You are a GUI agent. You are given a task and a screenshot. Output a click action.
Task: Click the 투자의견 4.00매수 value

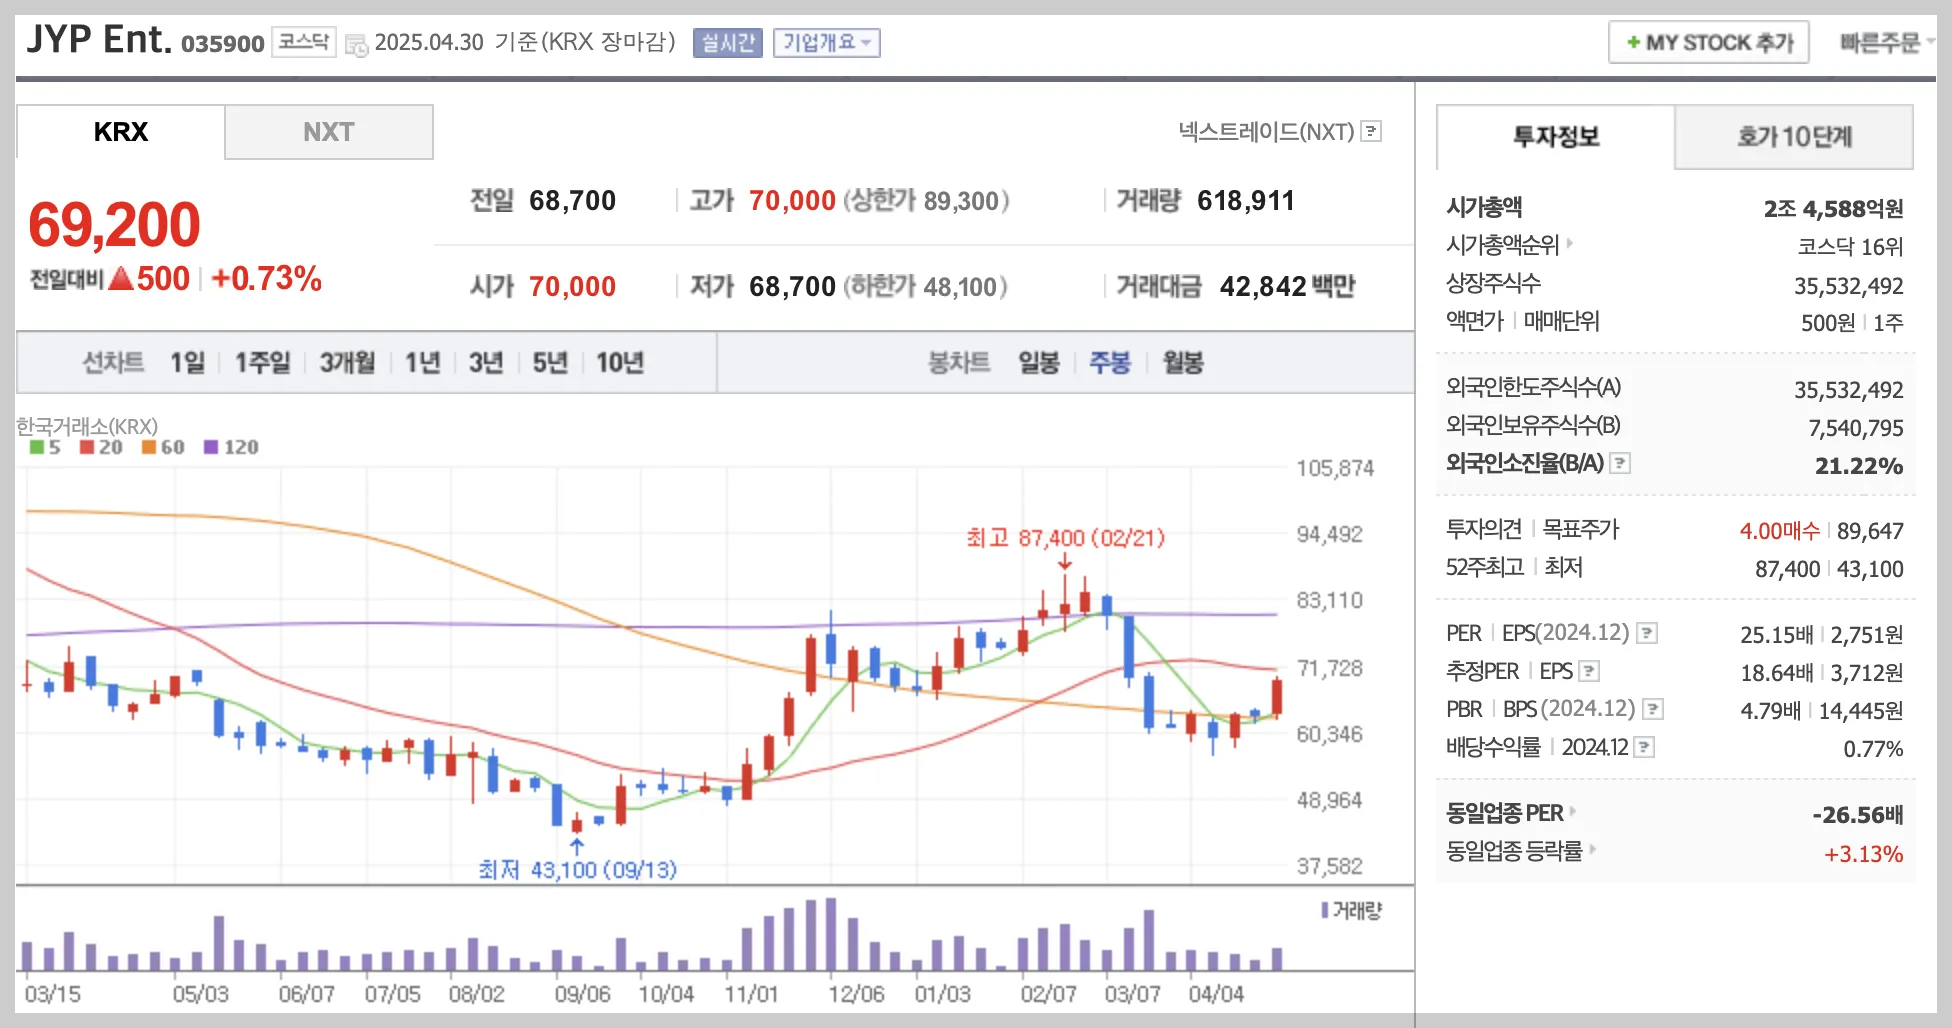pyautogui.click(x=1779, y=530)
